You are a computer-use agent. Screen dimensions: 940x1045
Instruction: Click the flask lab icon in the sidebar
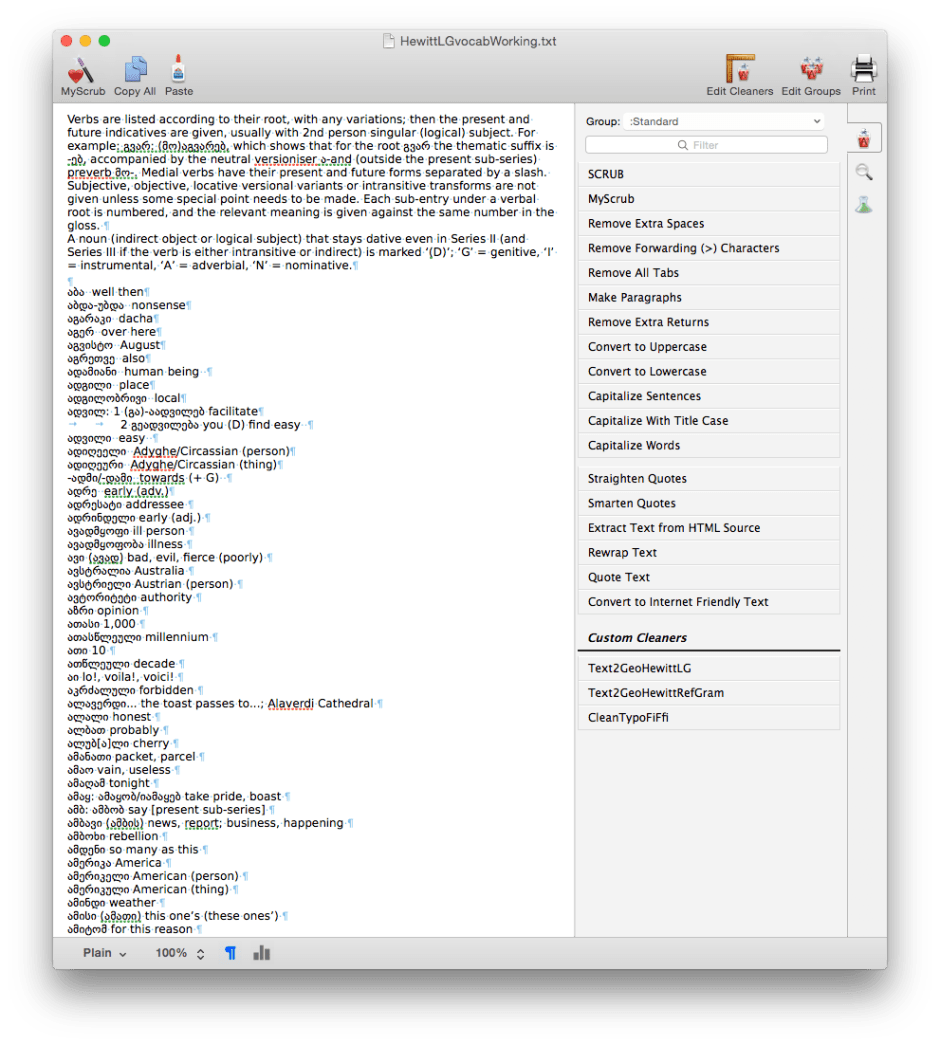[x=864, y=206]
